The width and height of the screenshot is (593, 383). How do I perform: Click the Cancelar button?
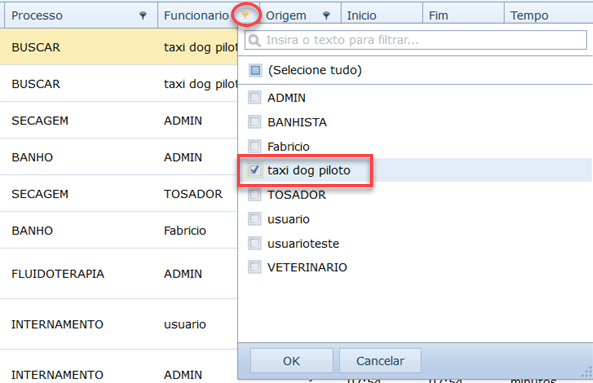tap(380, 361)
